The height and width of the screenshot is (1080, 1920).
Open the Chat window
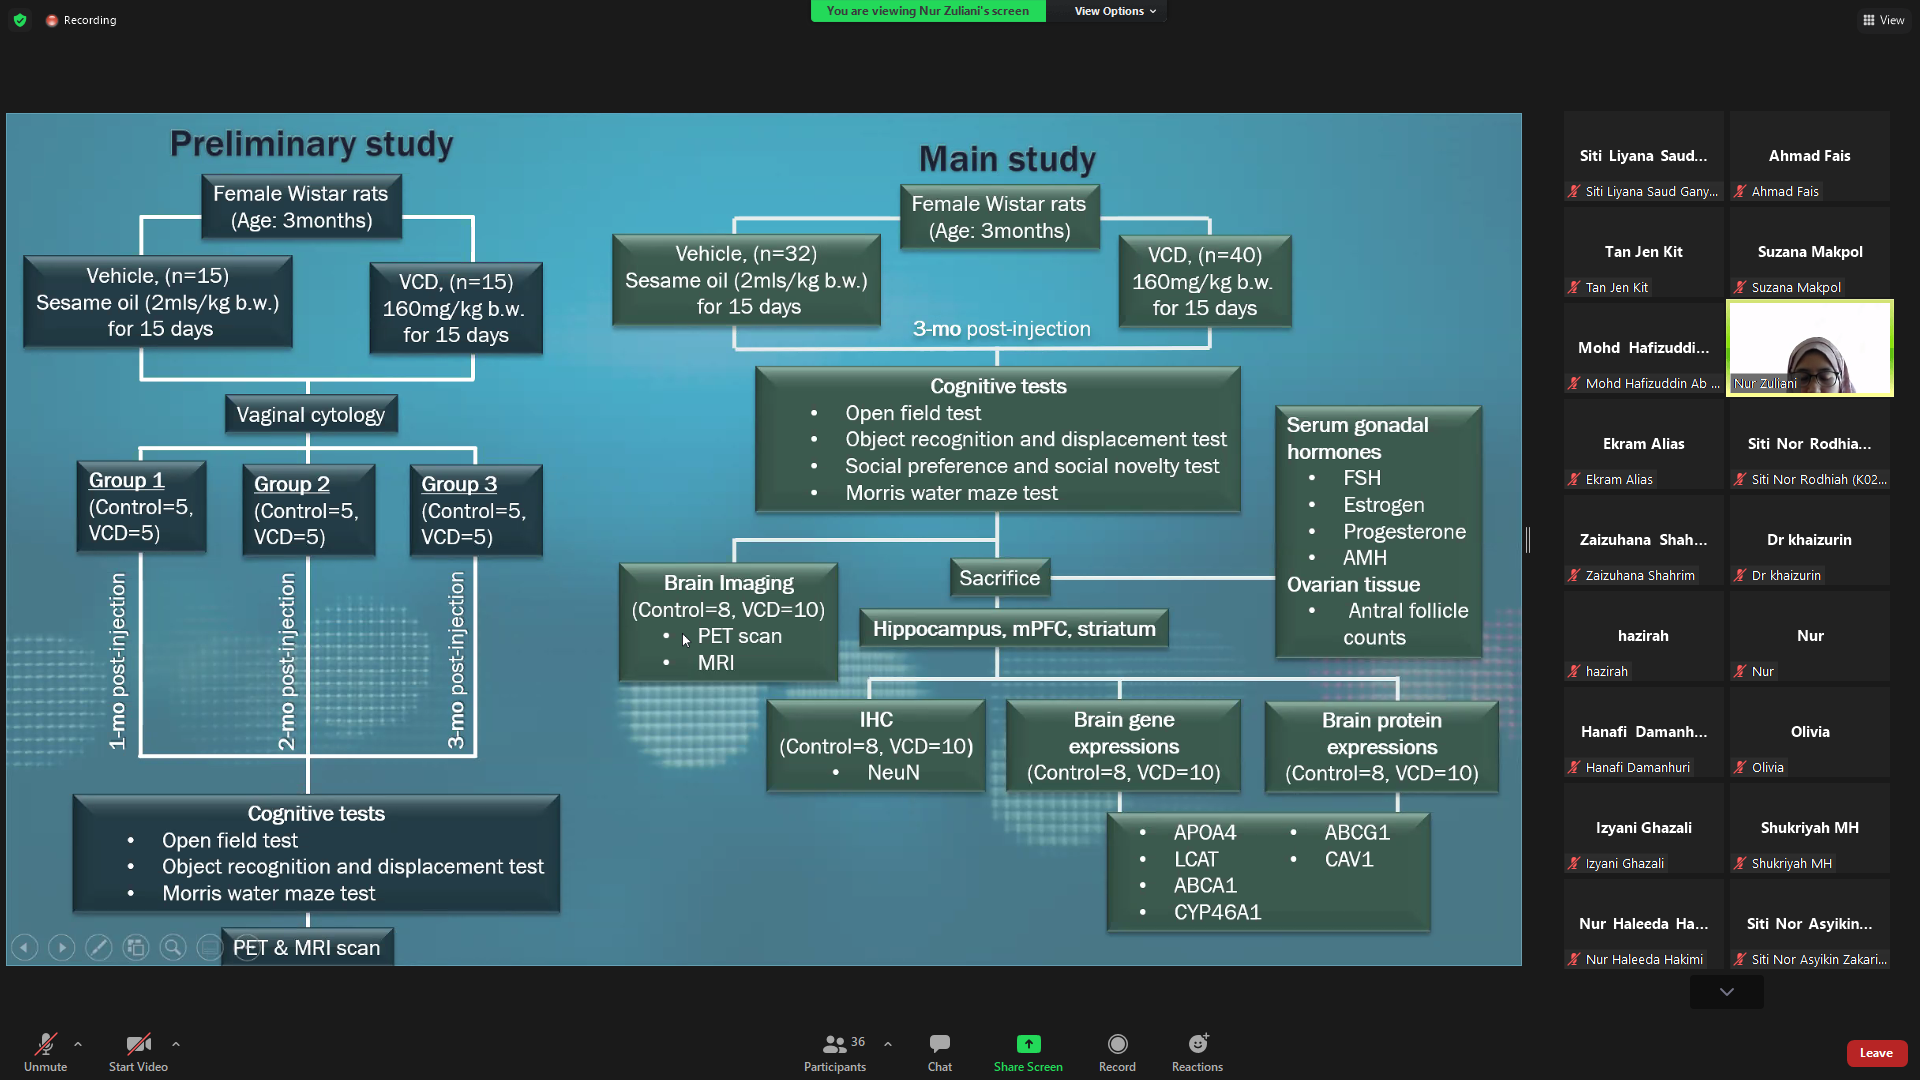pyautogui.click(x=939, y=1052)
